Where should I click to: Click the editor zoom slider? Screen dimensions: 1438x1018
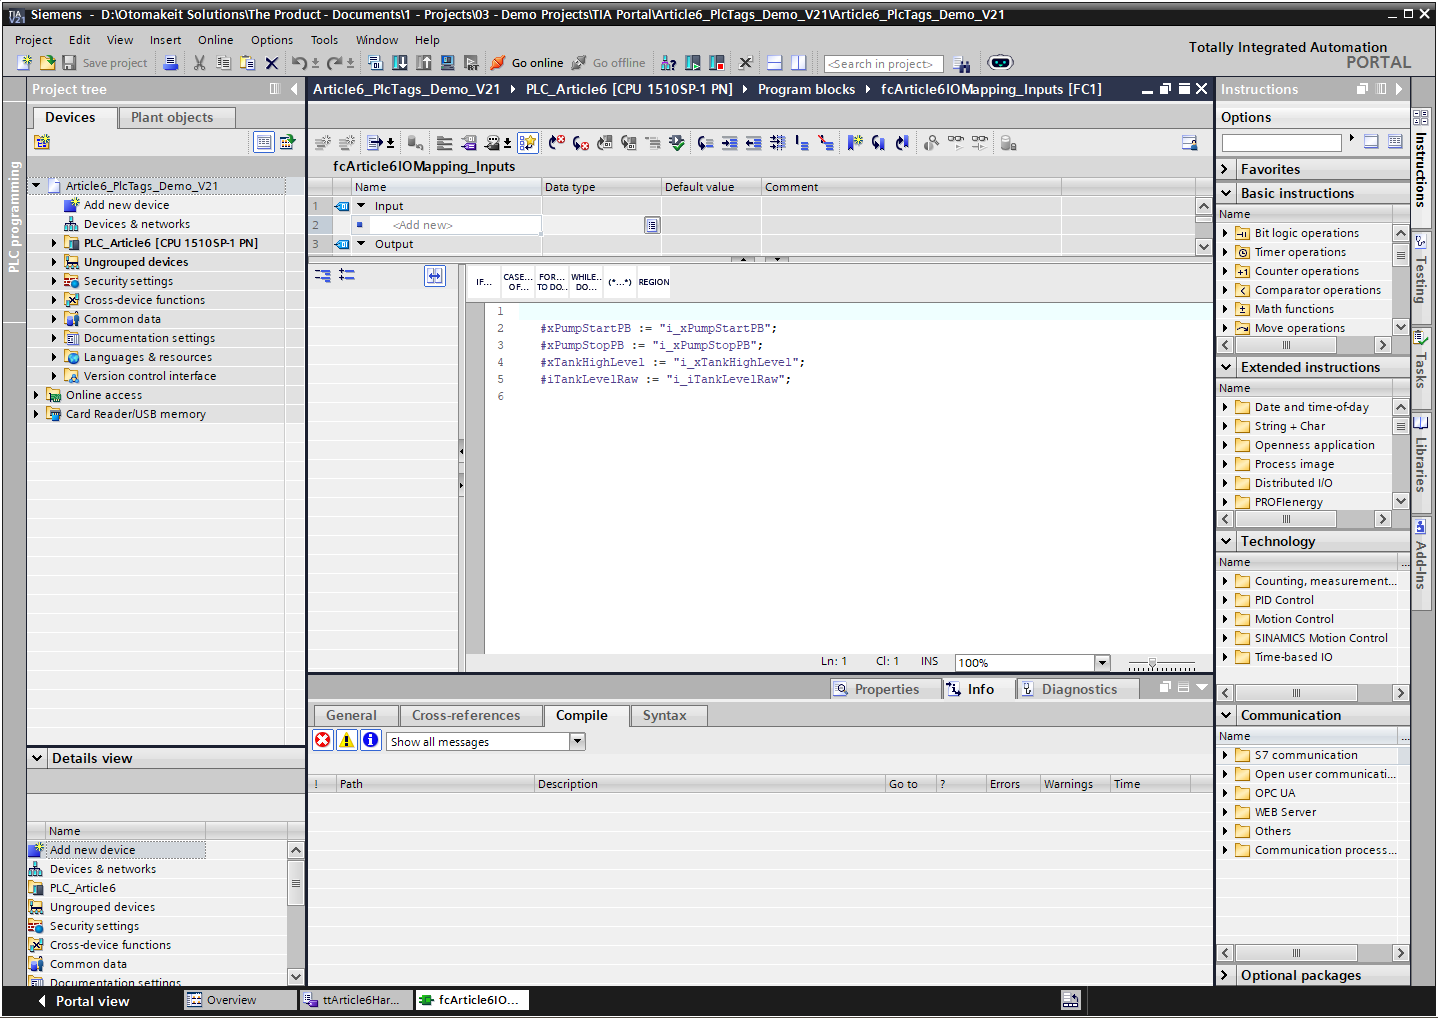coord(1160,663)
